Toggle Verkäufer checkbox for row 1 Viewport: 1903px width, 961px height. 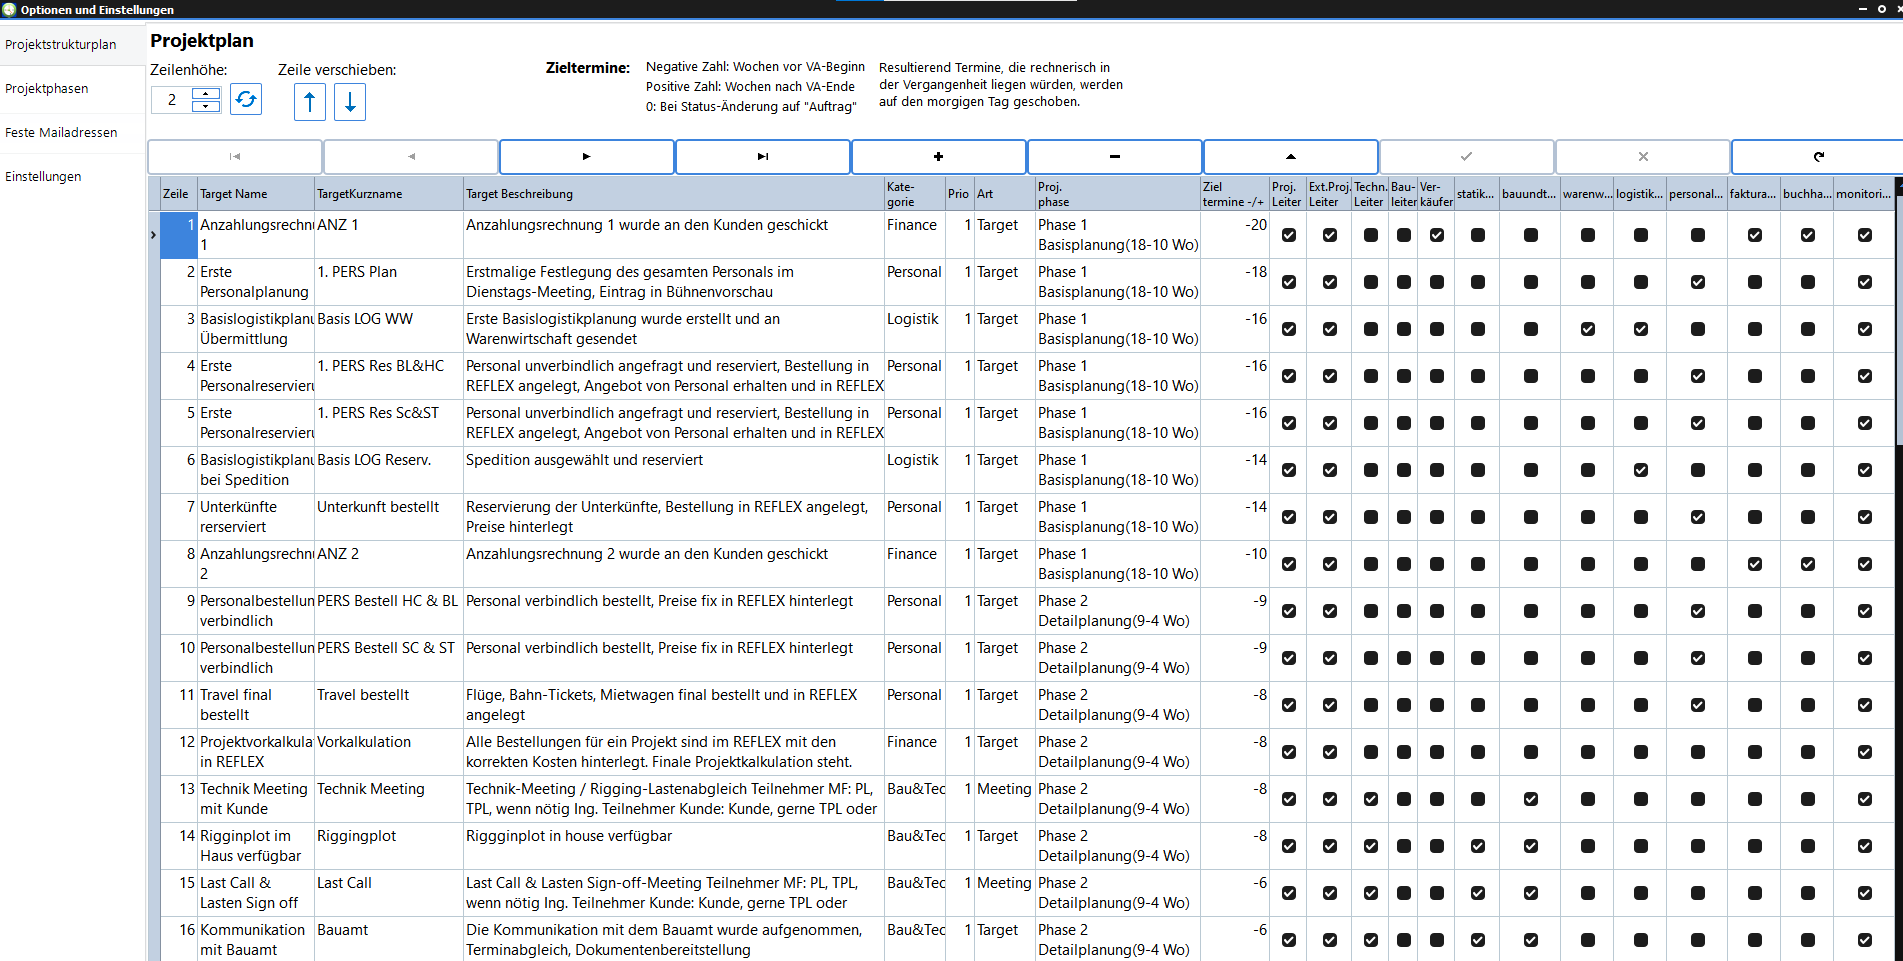pyautogui.click(x=1437, y=235)
